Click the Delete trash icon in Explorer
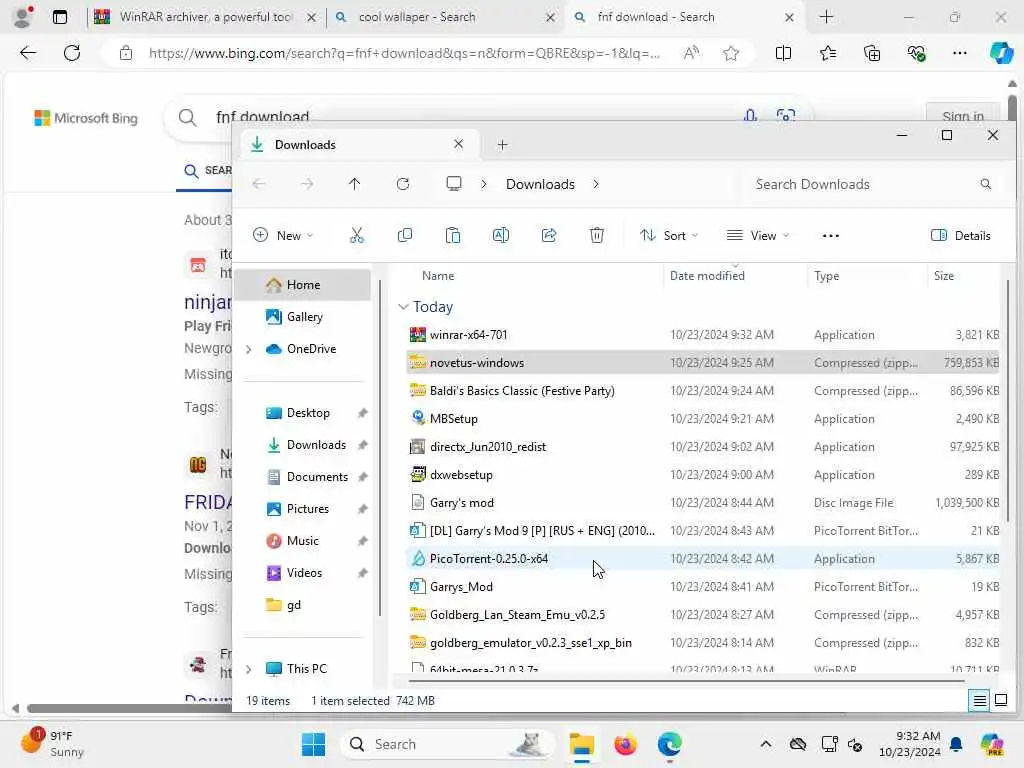The width and height of the screenshot is (1024, 768). [x=597, y=235]
